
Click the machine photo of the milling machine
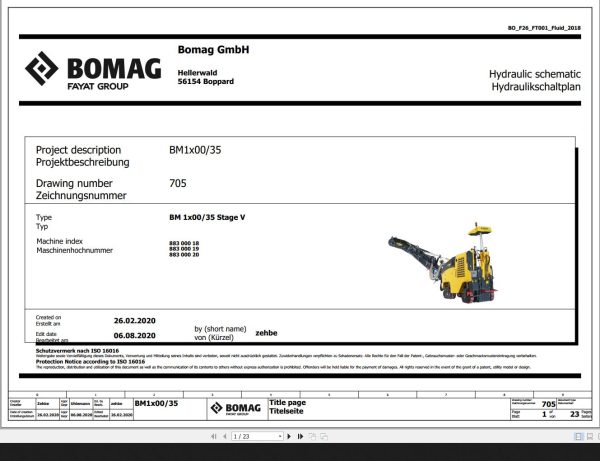tap(443, 263)
